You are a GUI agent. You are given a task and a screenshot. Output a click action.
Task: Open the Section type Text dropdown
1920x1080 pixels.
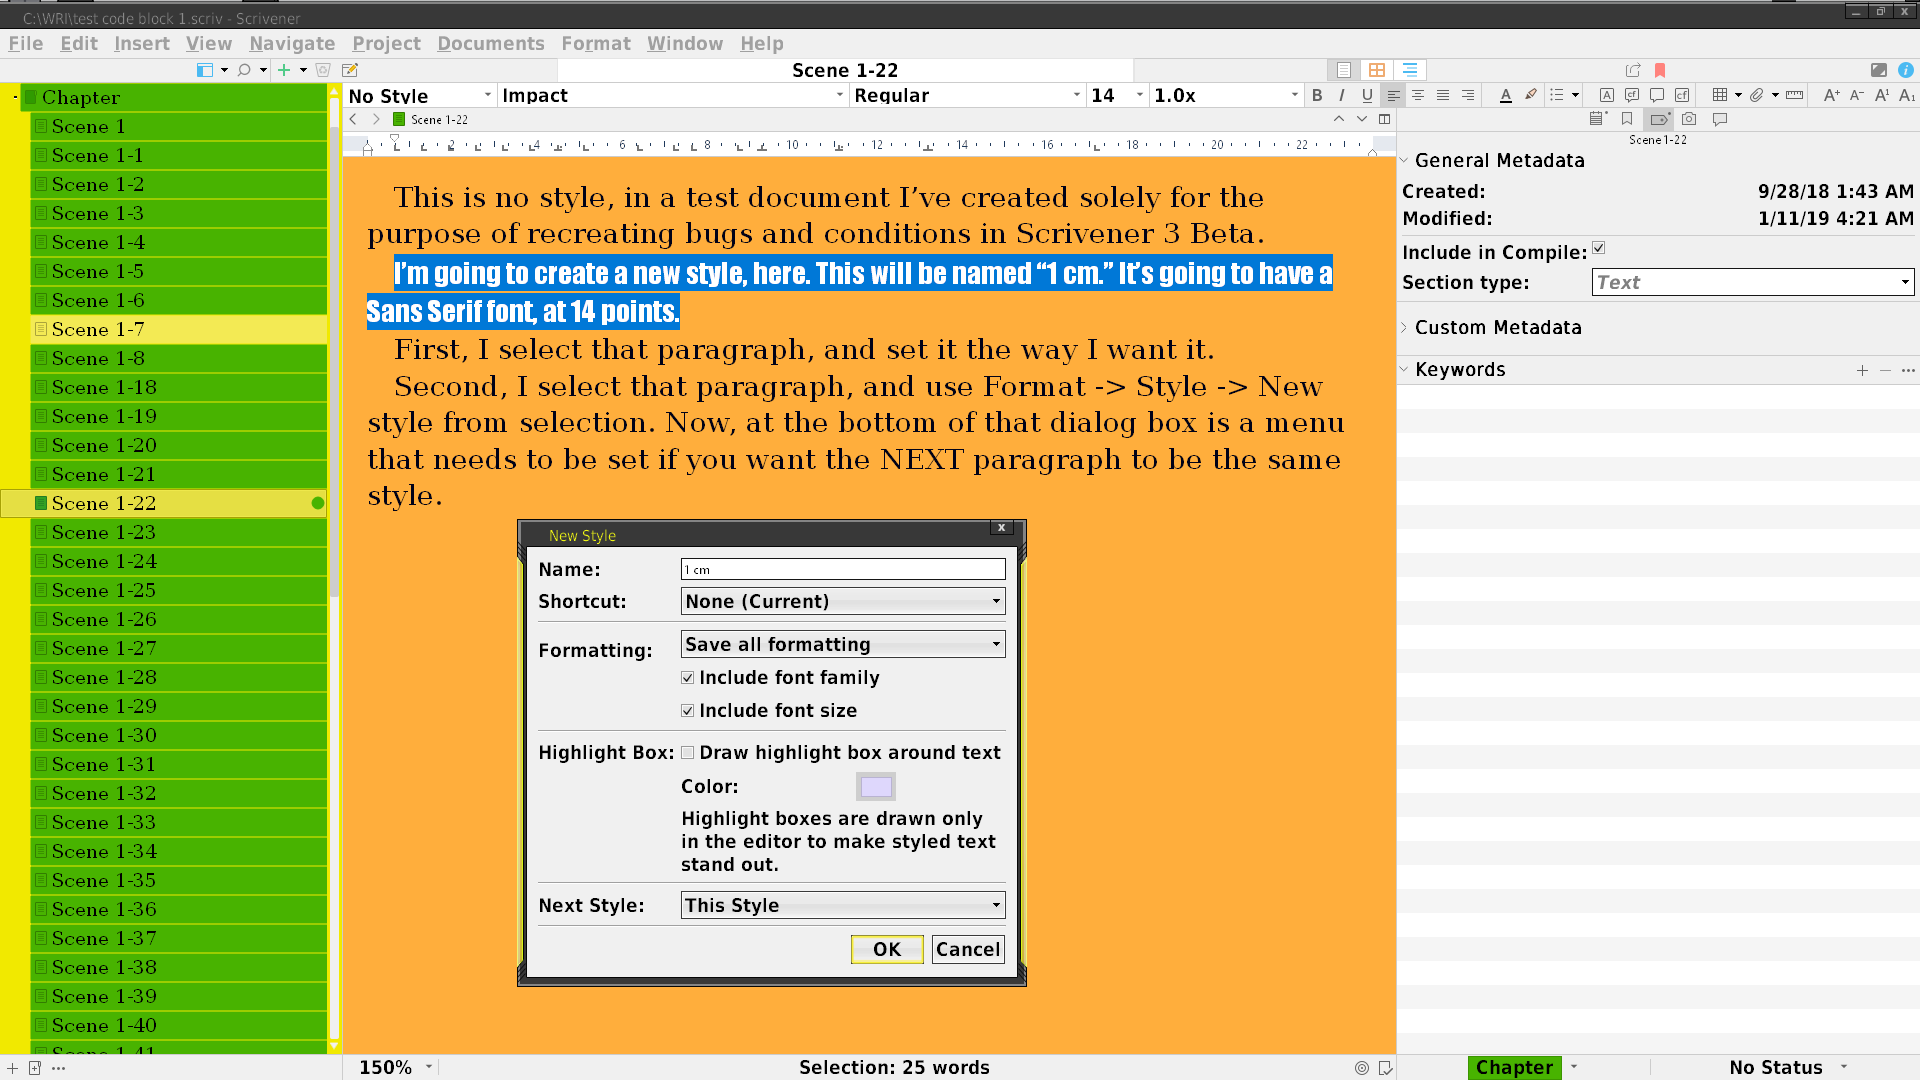[x=1753, y=282]
